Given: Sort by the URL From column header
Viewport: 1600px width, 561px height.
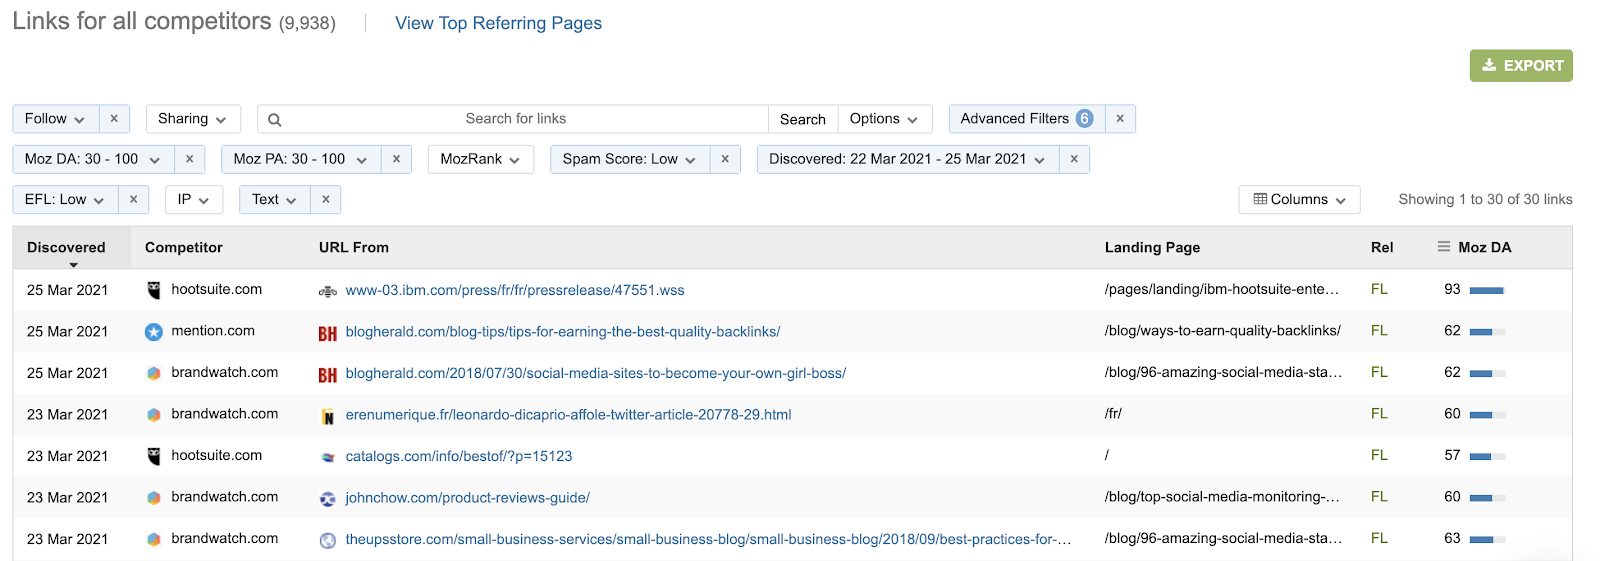Looking at the screenshot, I should tap(354, 247).
